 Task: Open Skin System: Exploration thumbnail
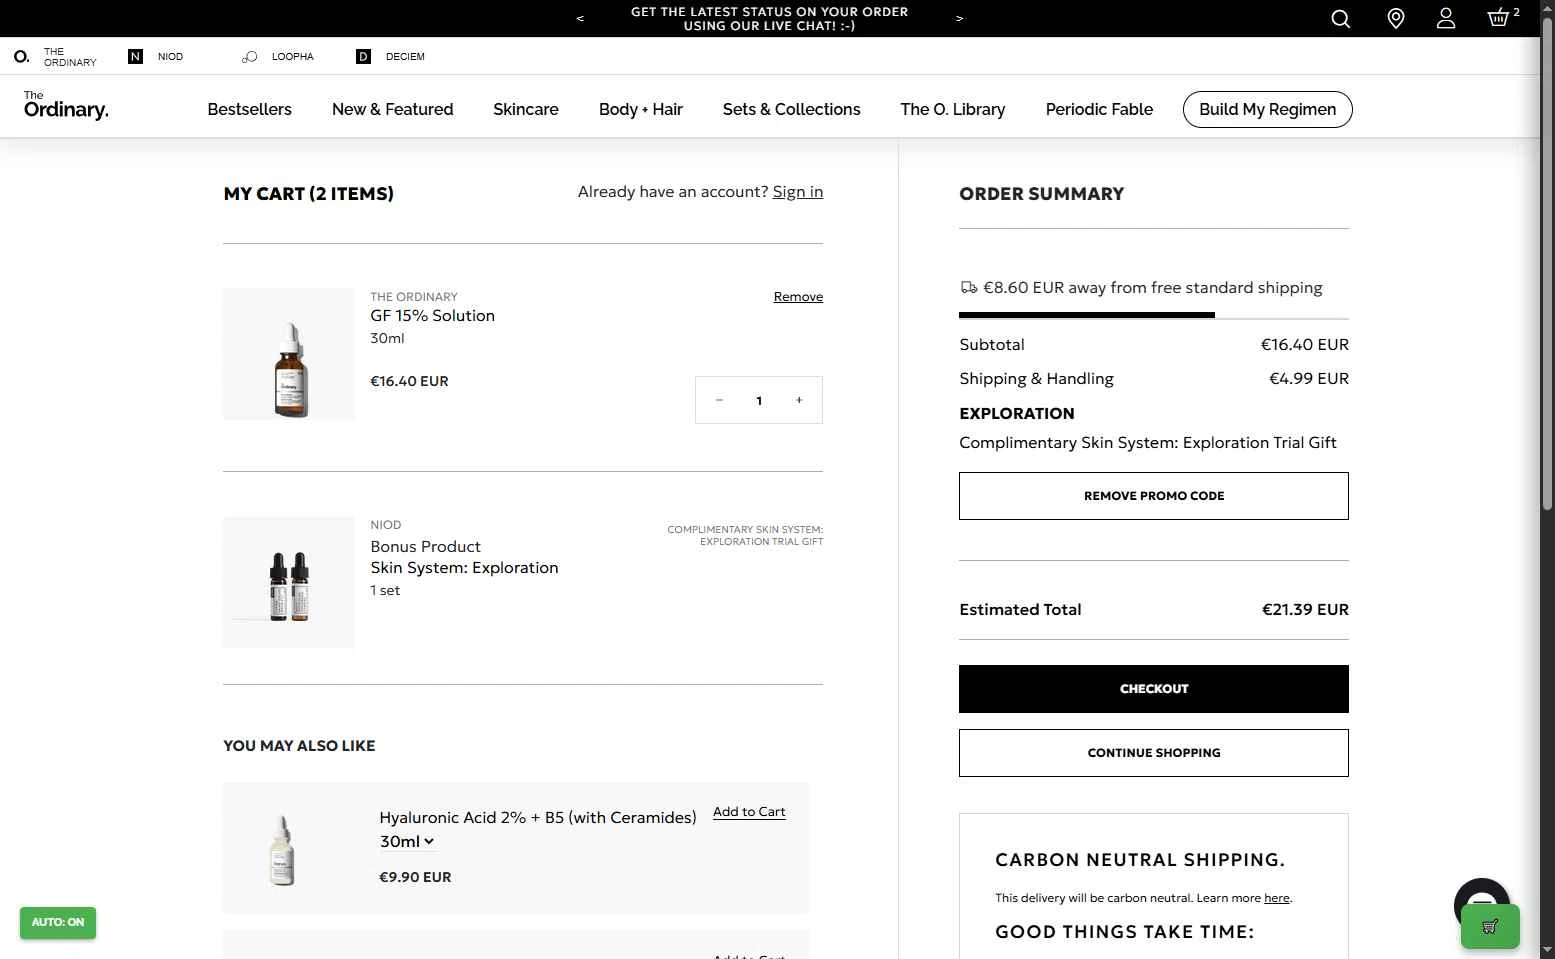coord(289,582)
